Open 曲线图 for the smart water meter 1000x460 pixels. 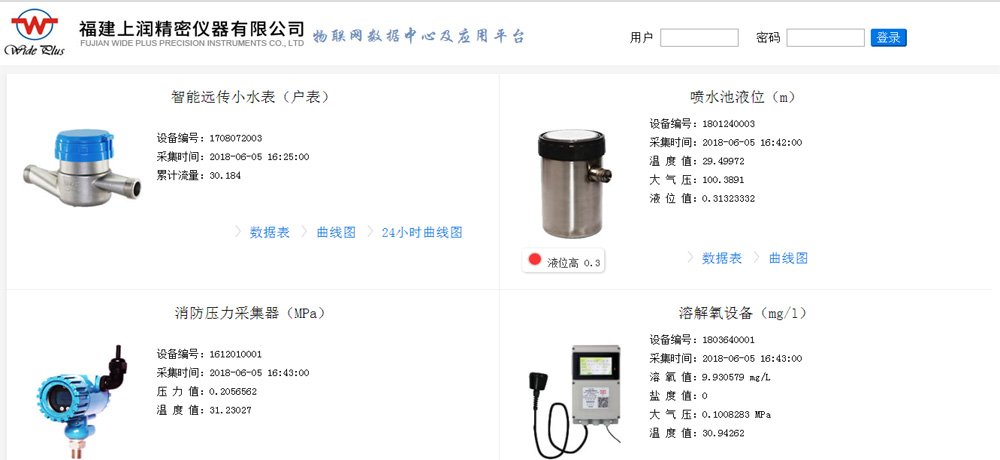pyautogui.click(x=335, y=232)
